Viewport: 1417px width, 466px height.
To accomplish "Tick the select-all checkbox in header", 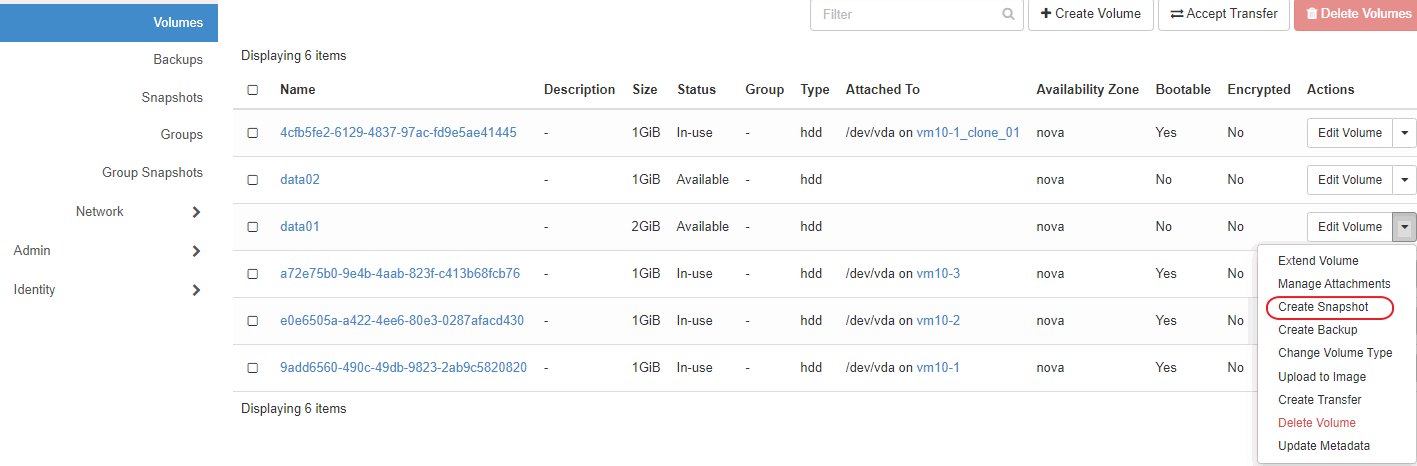I will (253, 90).
